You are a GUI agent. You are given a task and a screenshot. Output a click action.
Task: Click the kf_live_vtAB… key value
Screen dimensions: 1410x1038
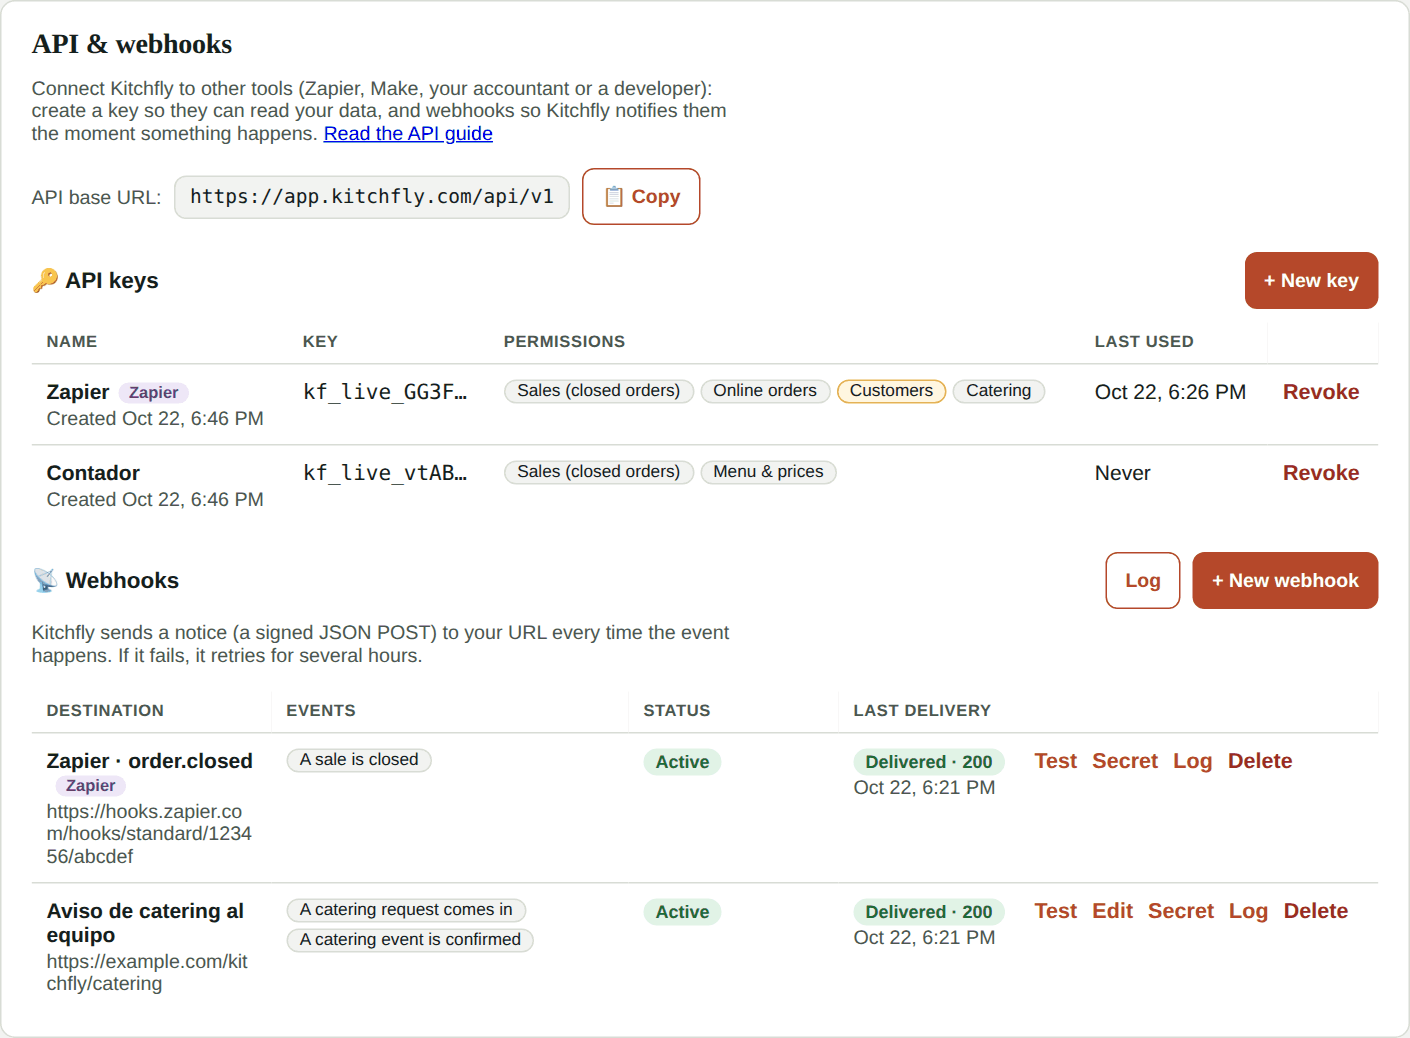click(x=385, y=473)
